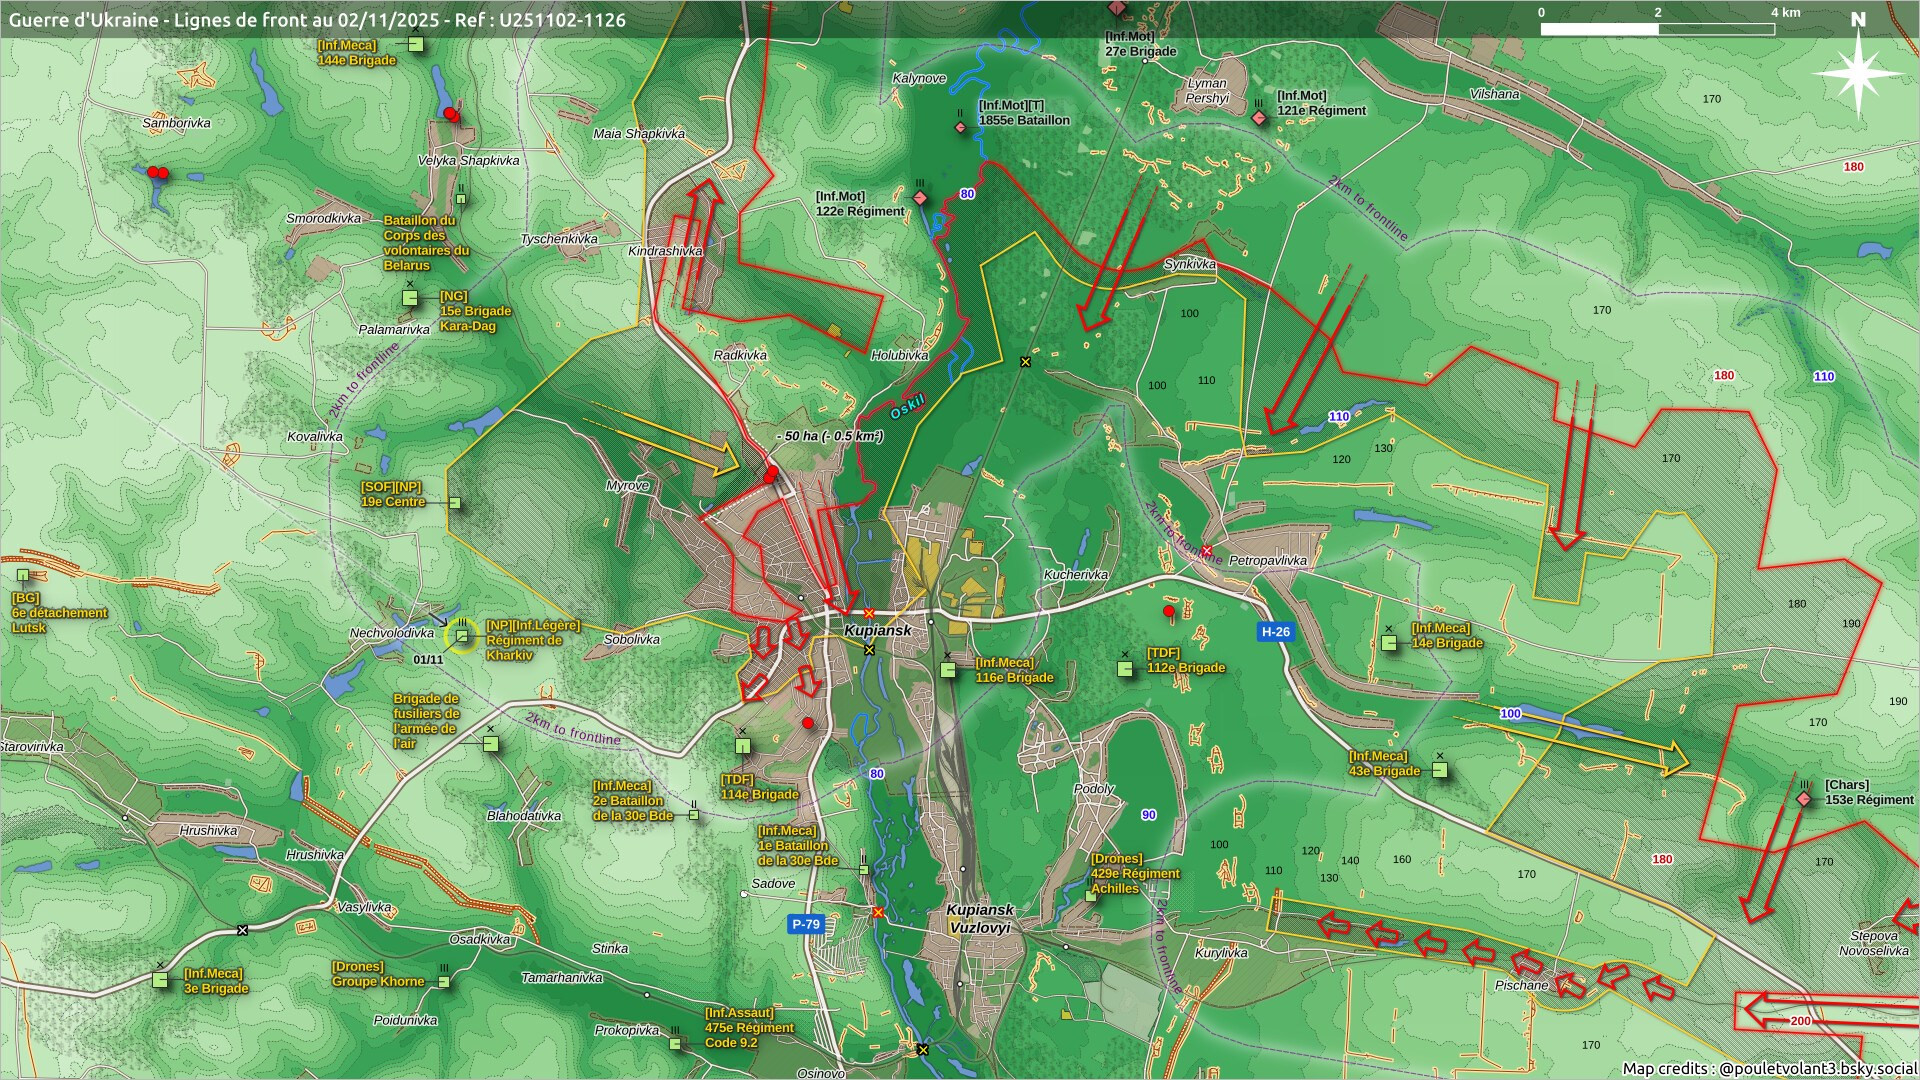Click the 144e Brigade green unit square
This screenshot has width=1920, height=1080.
pos(415,45)
